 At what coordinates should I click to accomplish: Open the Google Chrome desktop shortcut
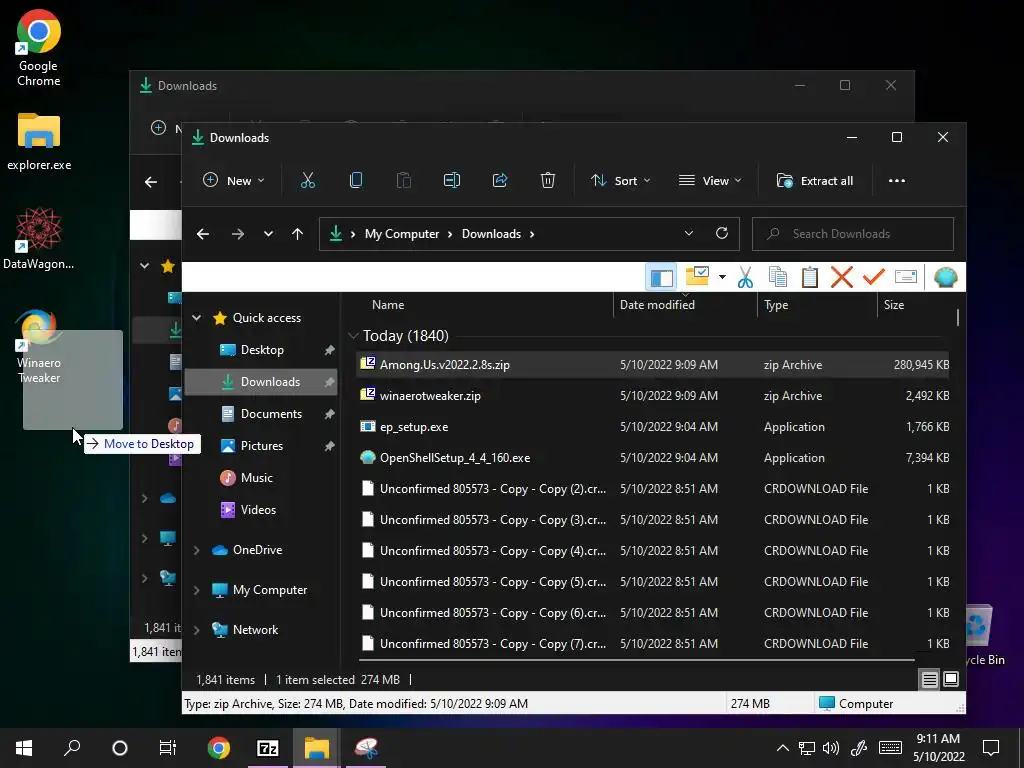(39, 48)
